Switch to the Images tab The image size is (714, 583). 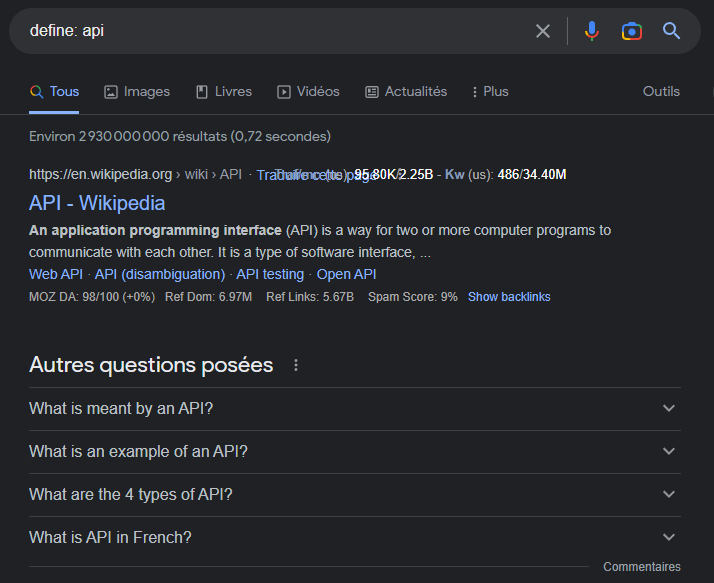[x=137, y=92]
